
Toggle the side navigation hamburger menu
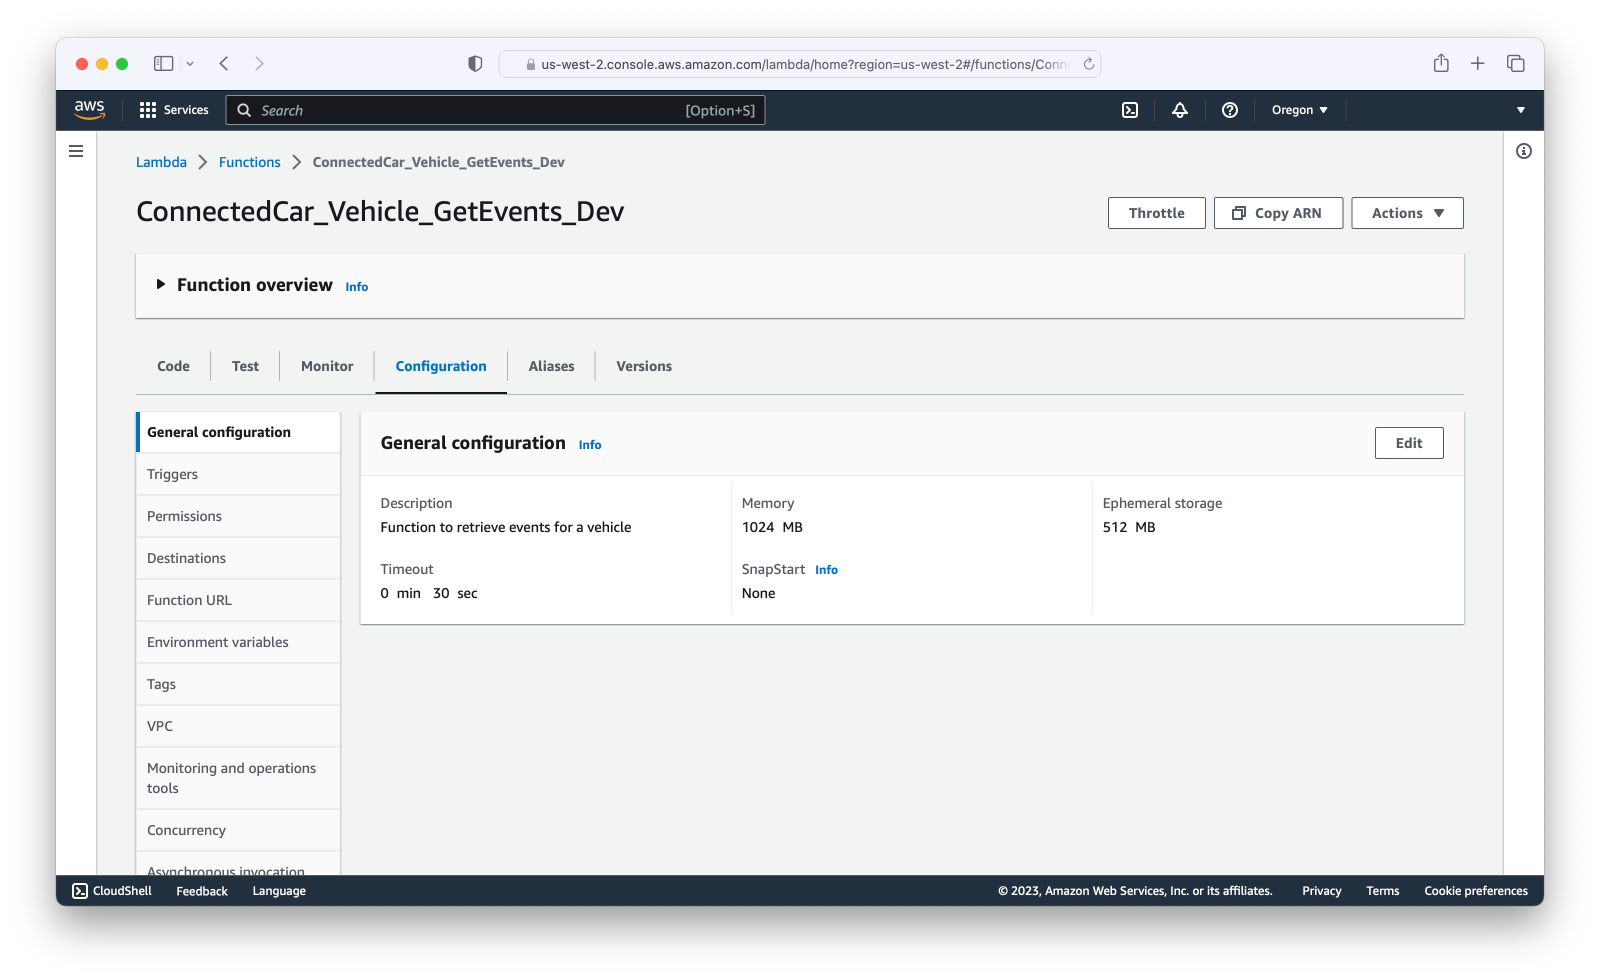(x=76, y=151)
